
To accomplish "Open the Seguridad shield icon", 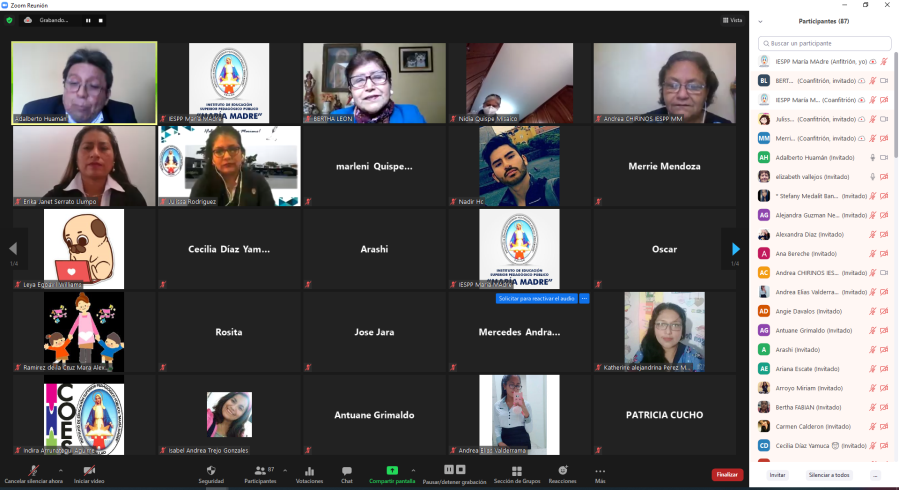I will [x=209, y=470].
